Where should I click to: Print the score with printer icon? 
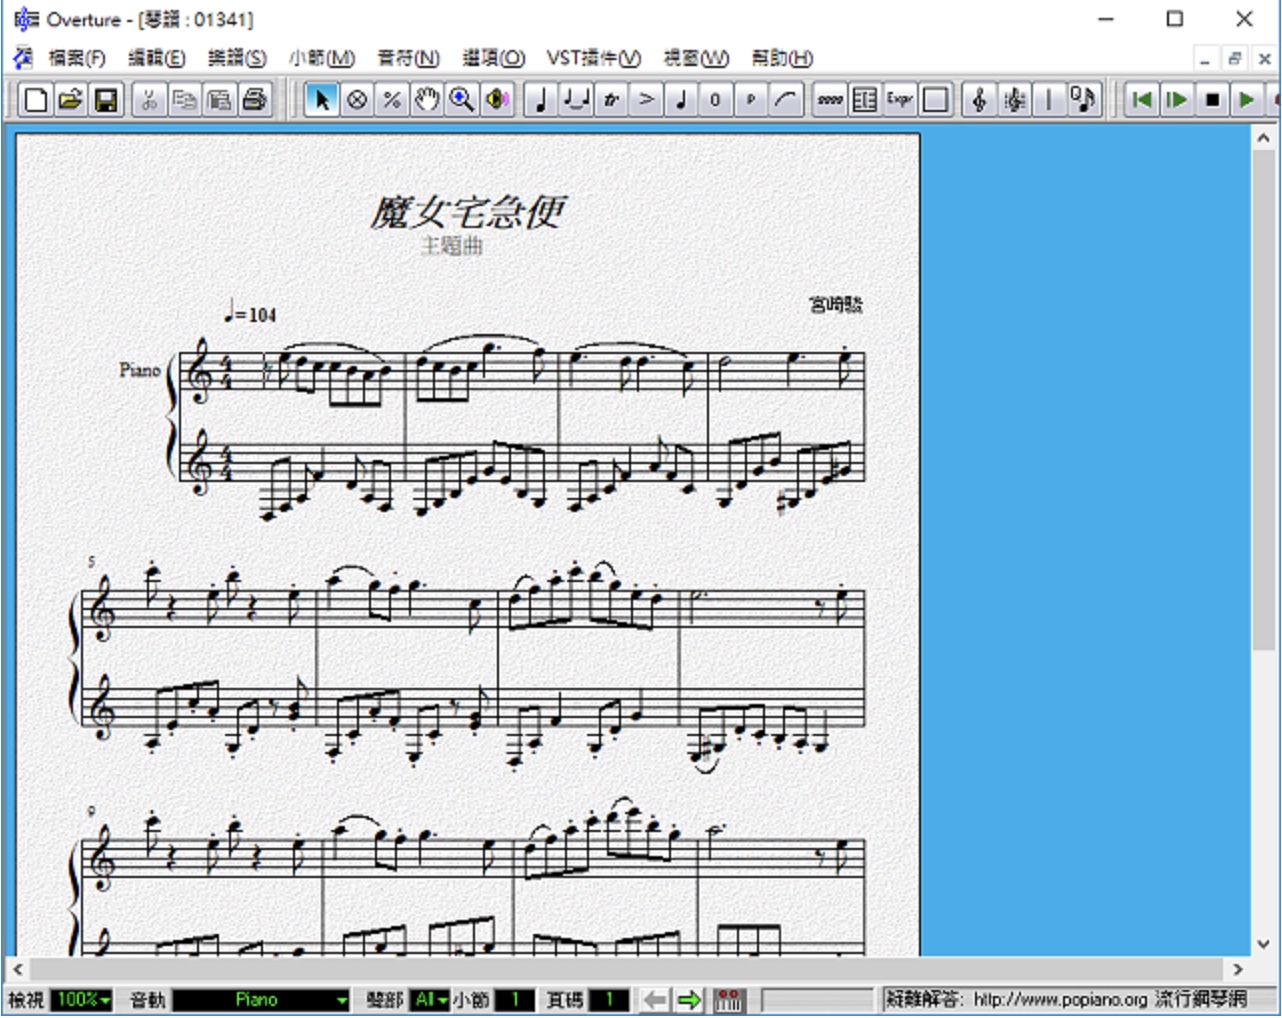coord(254,100)
